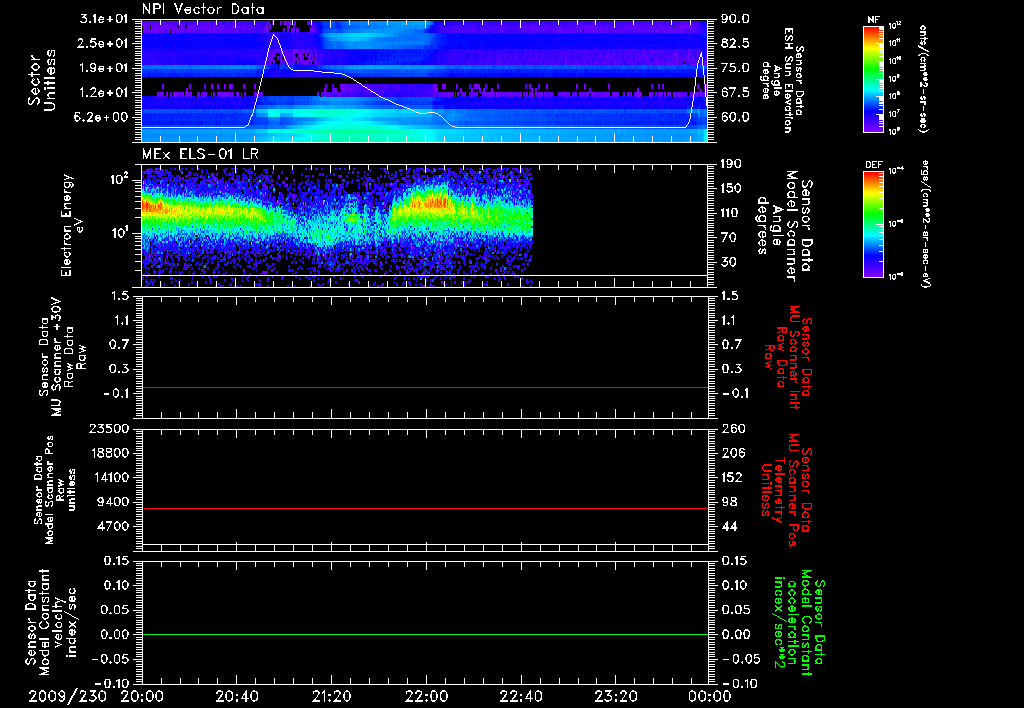Click the 90.0 tick on Sun Elevation axis
Screen dimensions: 1024x708
tap(733, 19)
